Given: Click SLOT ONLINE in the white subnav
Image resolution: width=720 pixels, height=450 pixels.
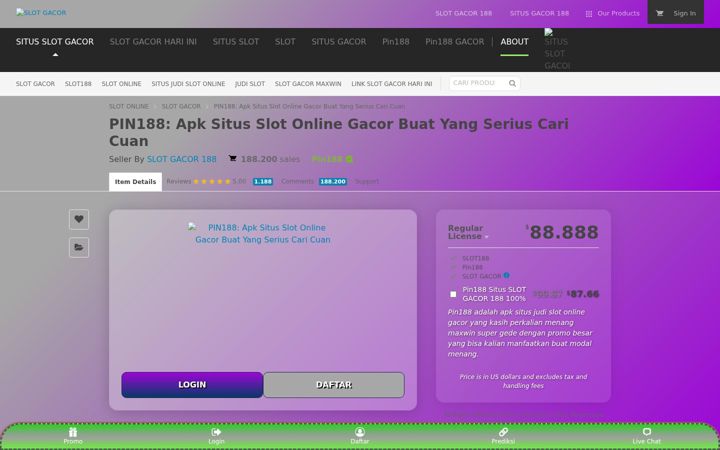Looking at the screenshot, I should (121, 84).
